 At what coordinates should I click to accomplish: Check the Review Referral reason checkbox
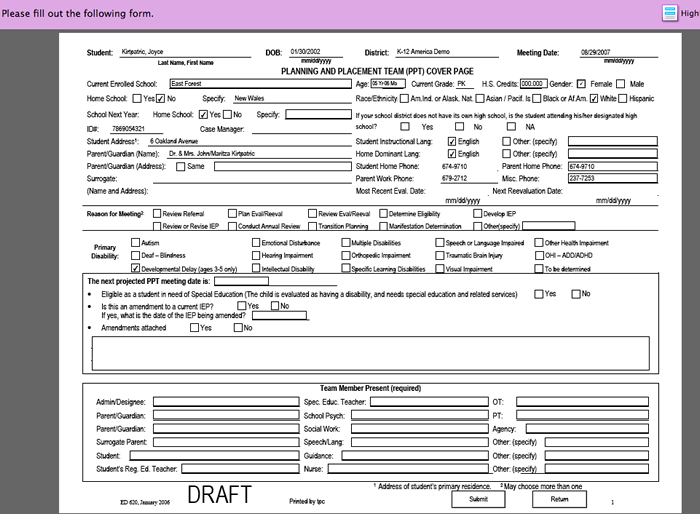(x=157, y=213)
